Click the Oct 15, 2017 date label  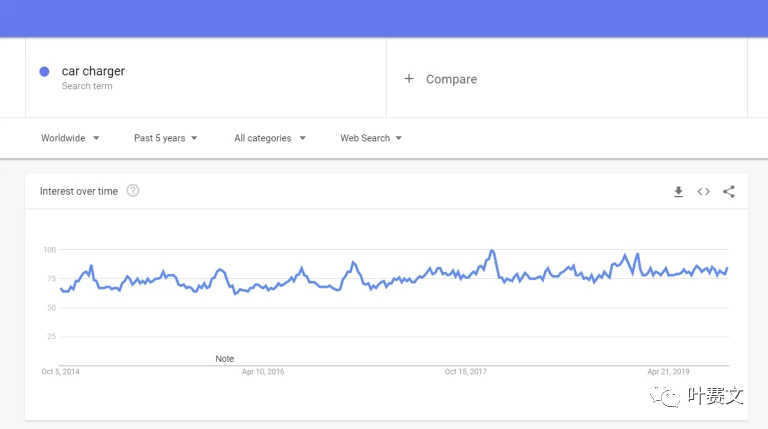[465, 372]
